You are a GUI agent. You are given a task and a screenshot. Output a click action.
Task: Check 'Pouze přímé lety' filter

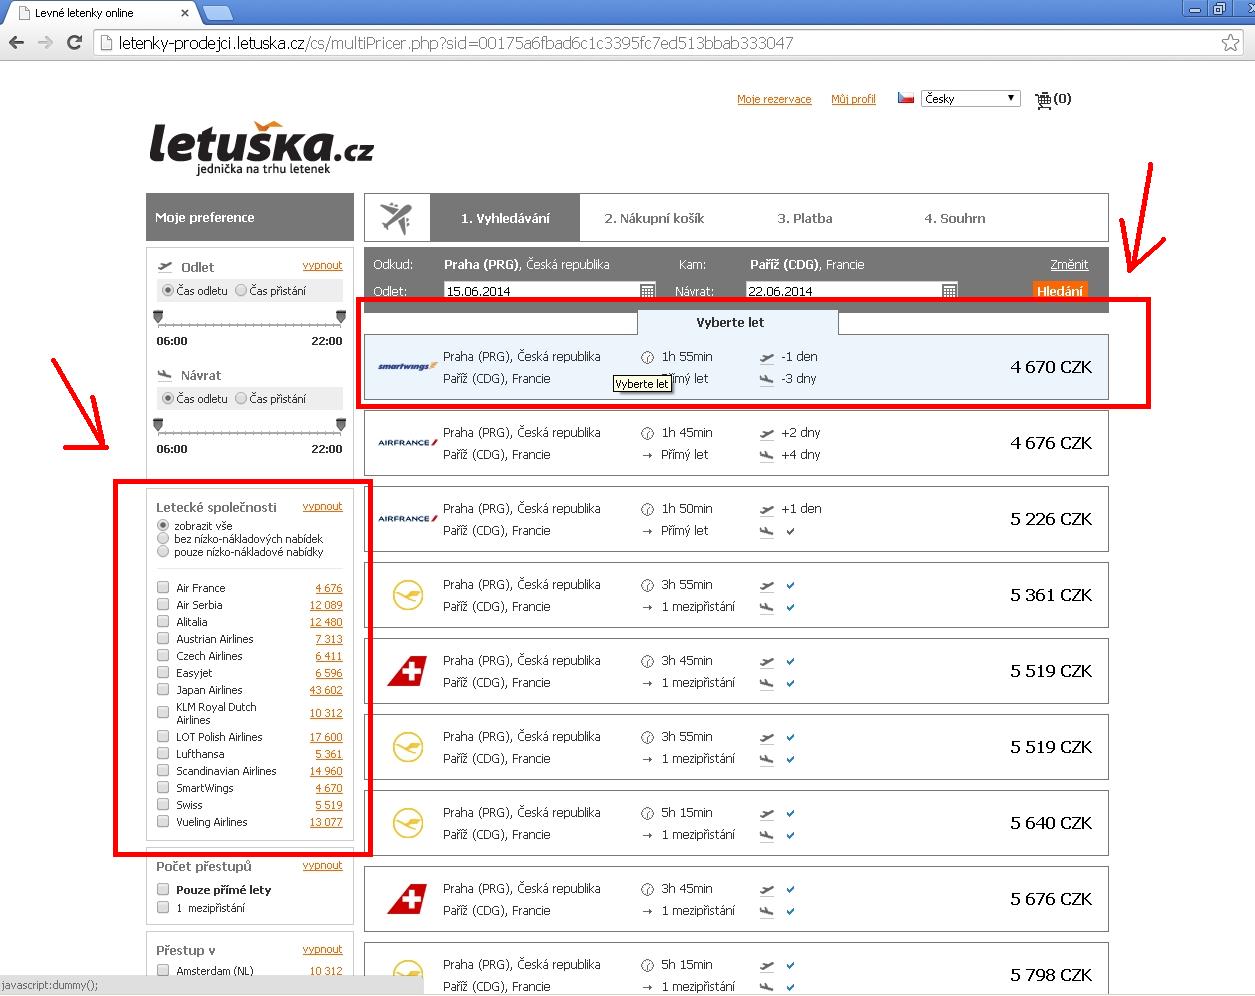(x=163, y=890)
